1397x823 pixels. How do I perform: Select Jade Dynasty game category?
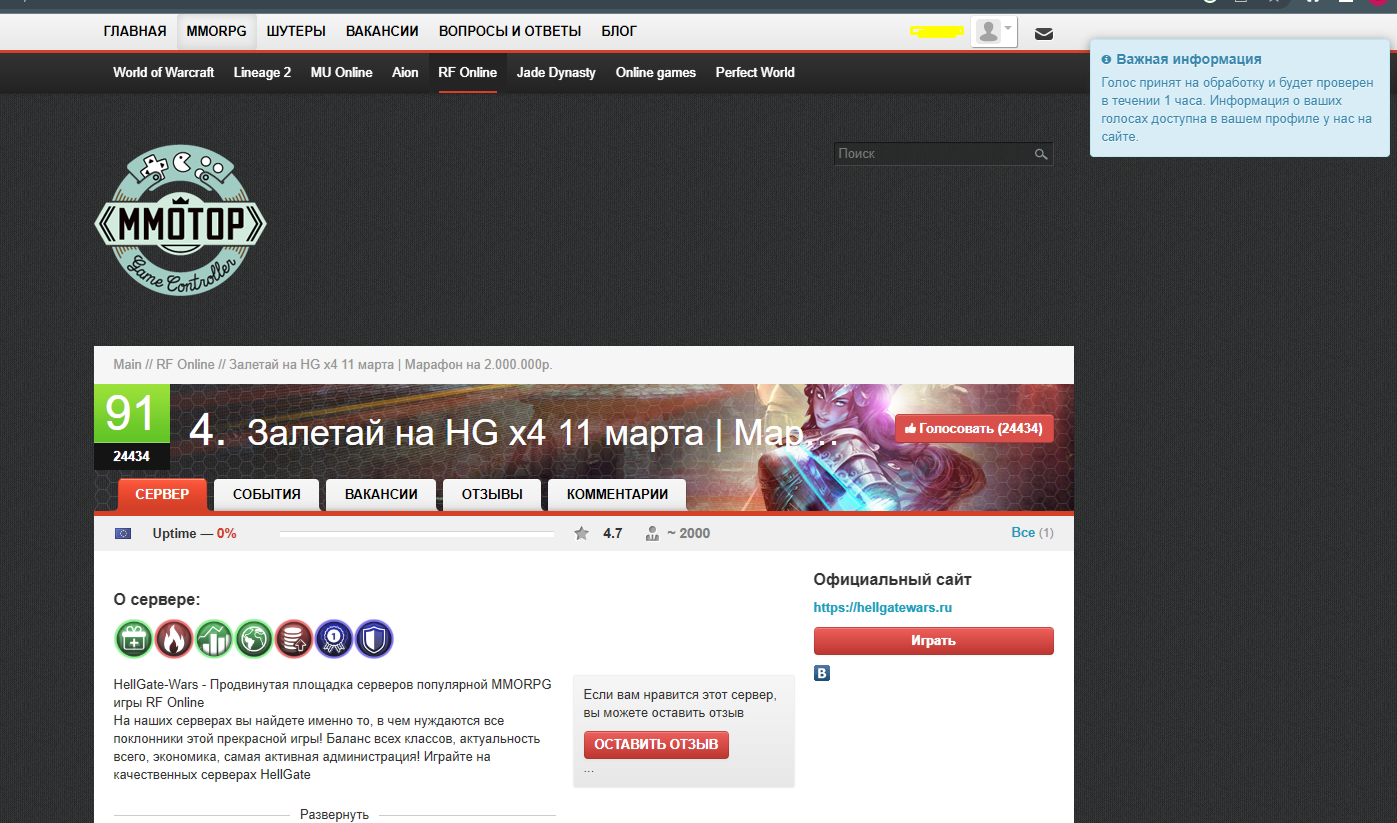tap(556, 72)
